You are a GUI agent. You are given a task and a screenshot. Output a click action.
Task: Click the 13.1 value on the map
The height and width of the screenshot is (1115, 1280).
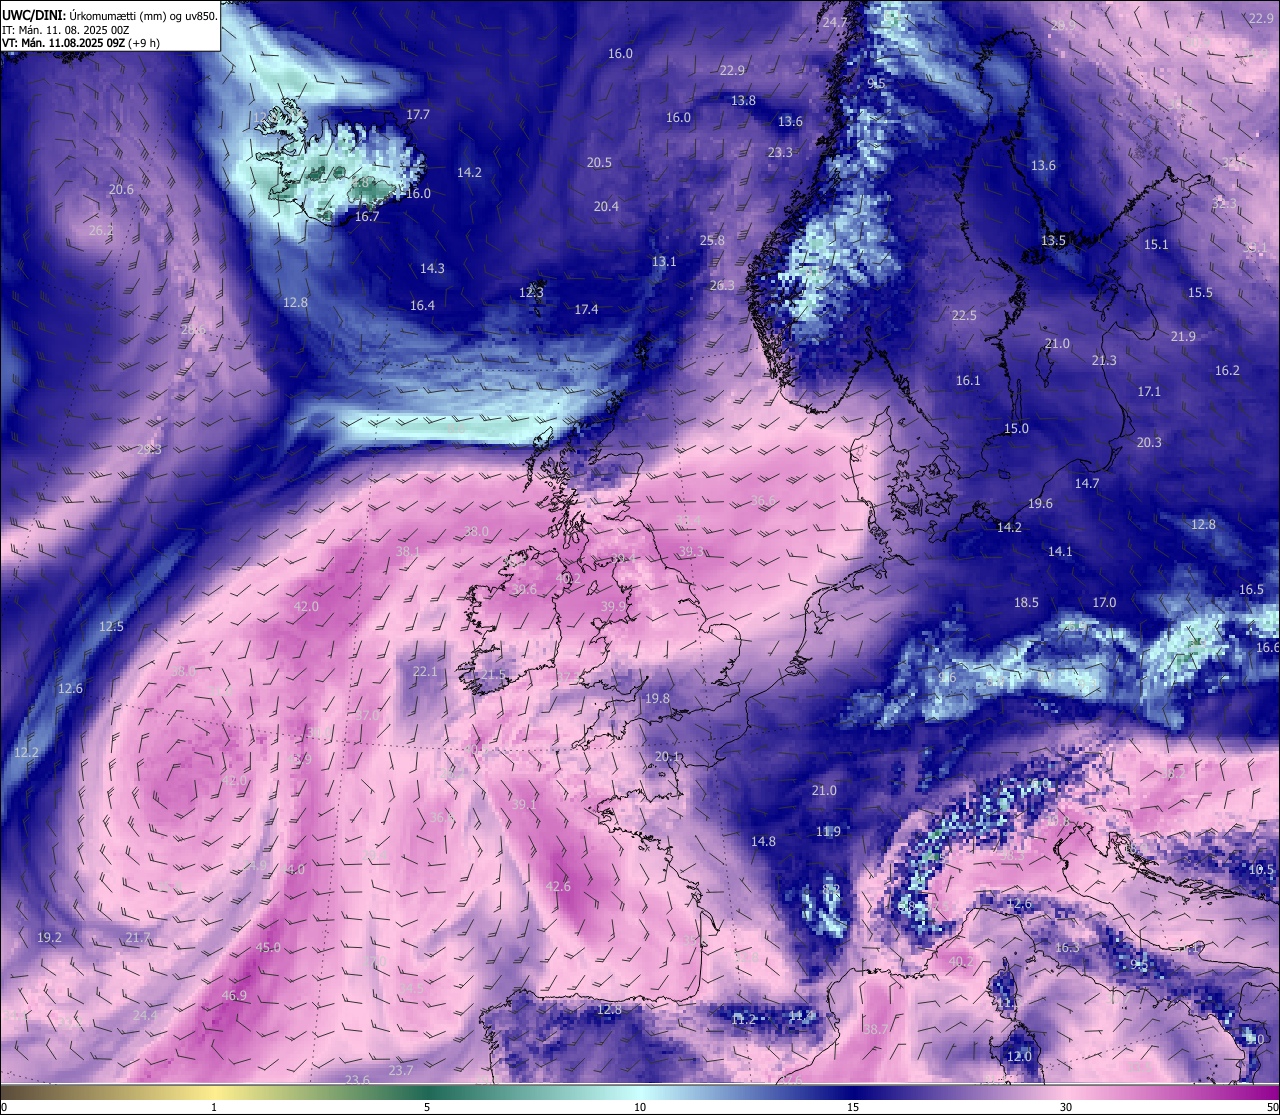[x=664, y=262]
